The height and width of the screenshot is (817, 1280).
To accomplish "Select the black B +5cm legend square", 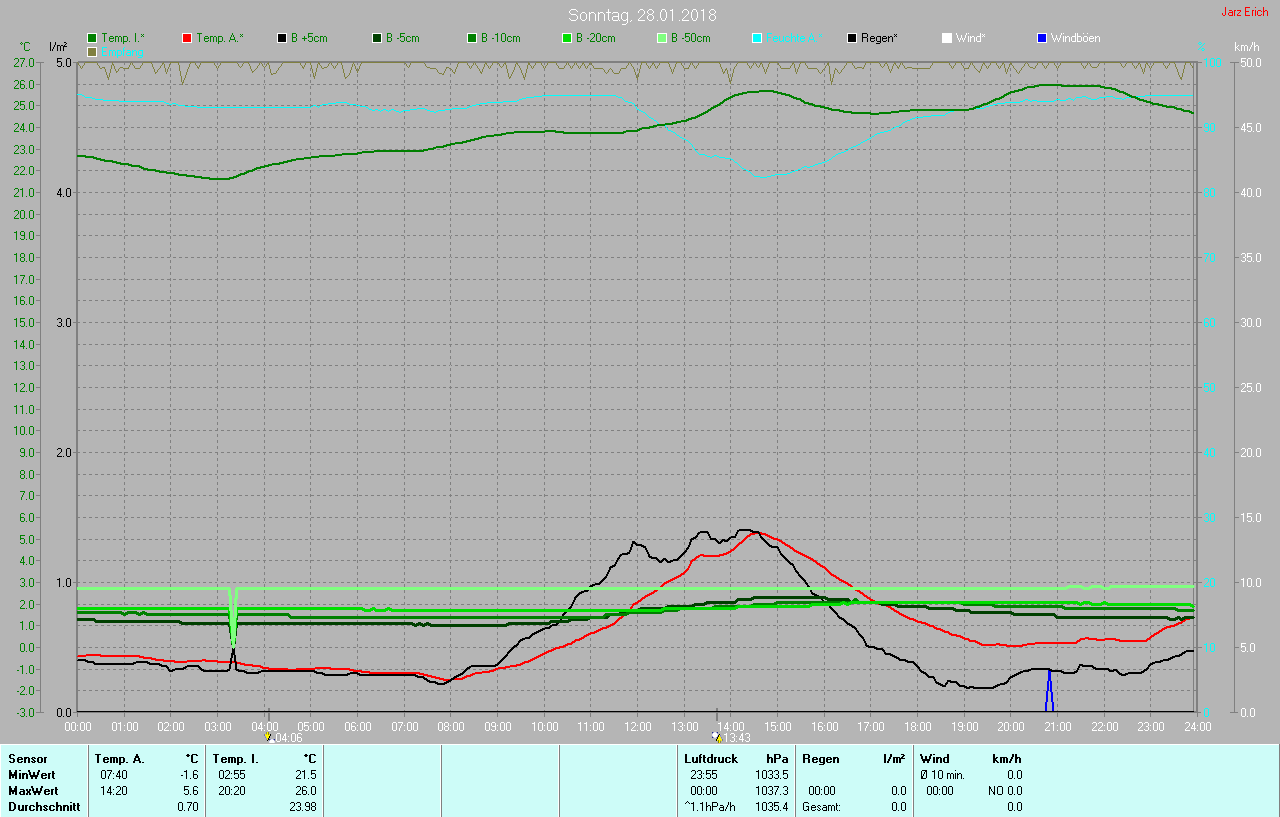I will [x=282, y=38].
